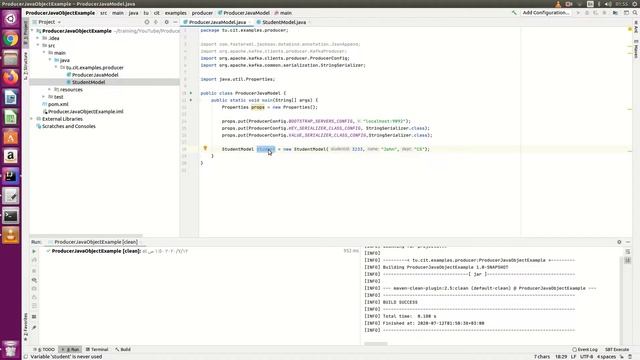
Task: Click LF line separator in status bar
Action: click(573, 357)
